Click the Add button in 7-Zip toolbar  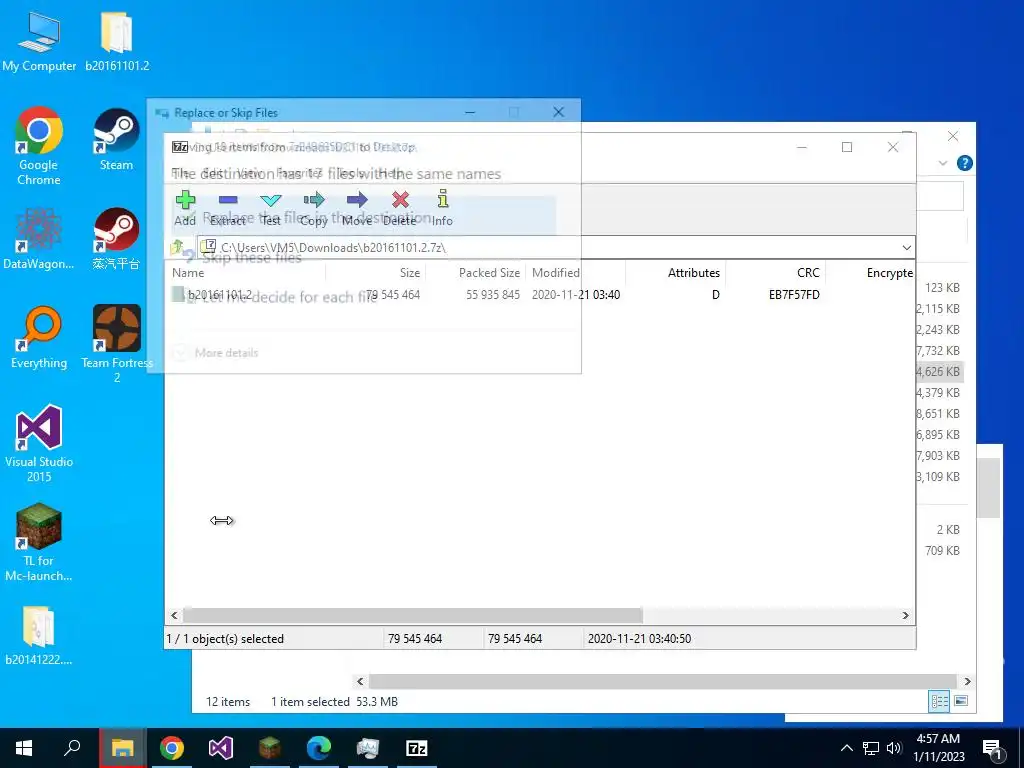185,208
